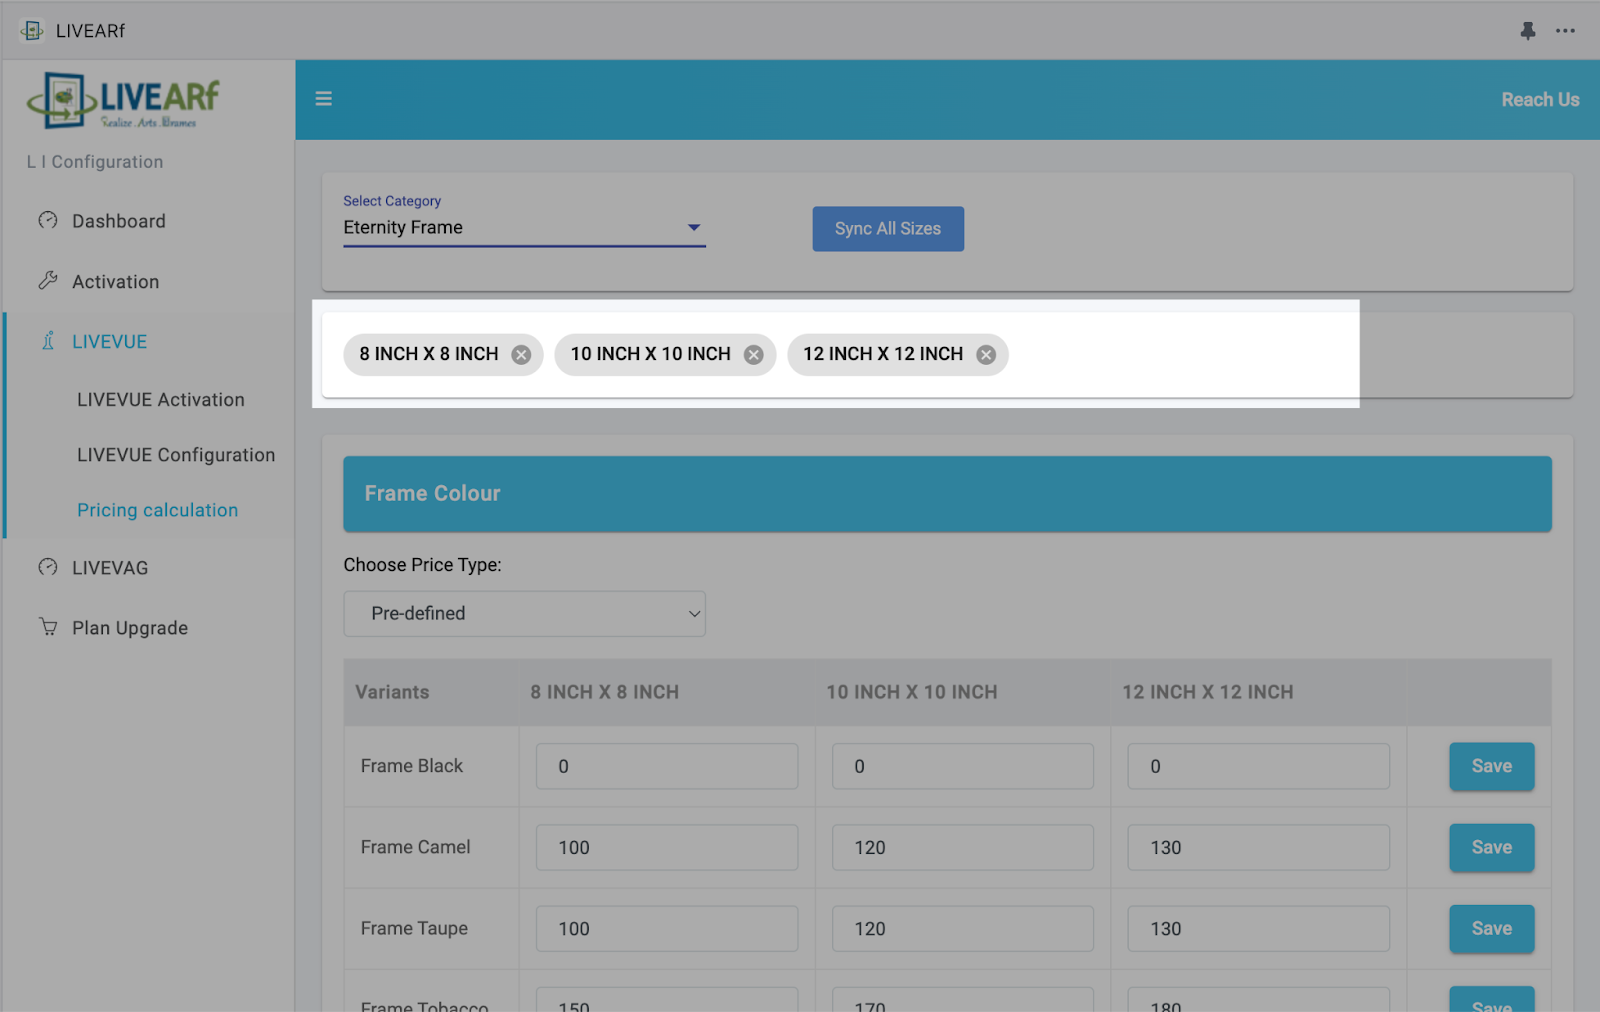Edit Frame Taupe 8 INCH X 8 INCH price
The image size is (1600, 1012).
(x=667, y=928)
